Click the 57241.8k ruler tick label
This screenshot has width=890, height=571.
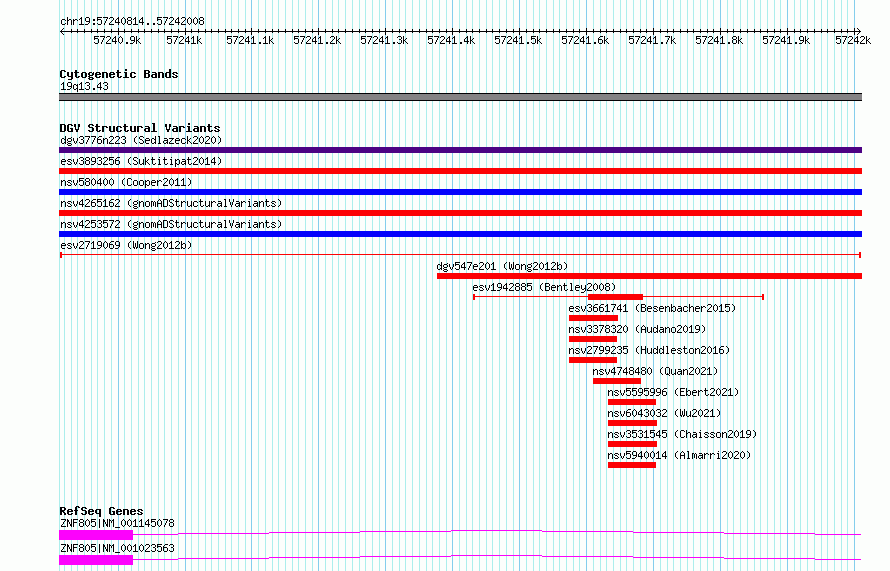coord(719,40)
